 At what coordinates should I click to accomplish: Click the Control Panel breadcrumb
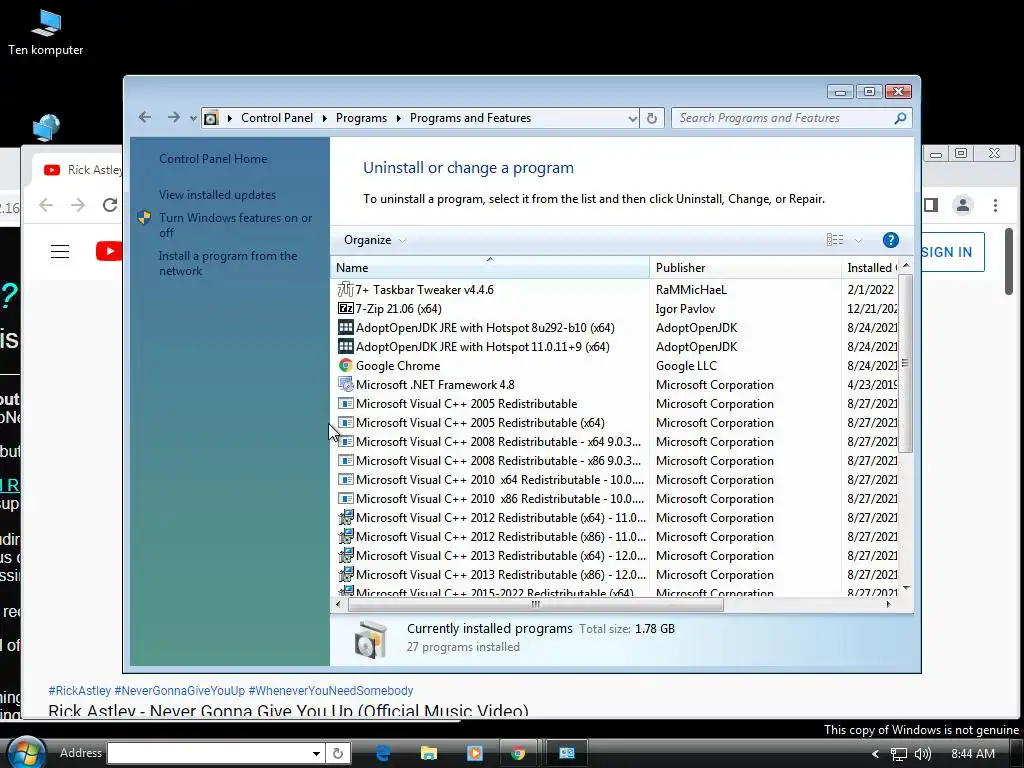pyautogui.click(x=277, y=118)
